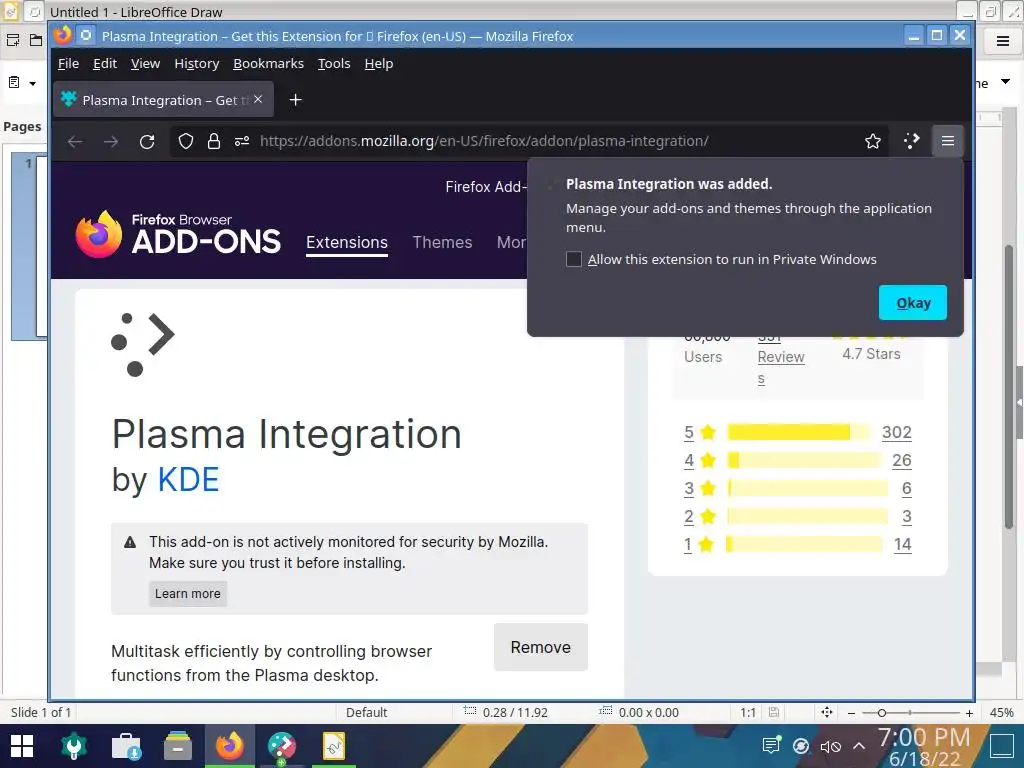Image resolution: width=1024 pixels, height=768 pixels.
Task: Allow extension to run in Private Windows
Action: [x=573, y=259]
